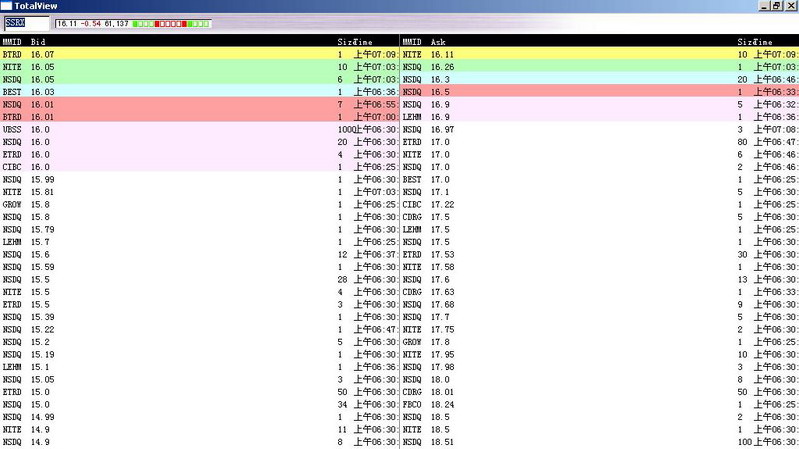Select the NSDQ bid row at 15.22
Image resolution: width=799 pixels, height=449 pixels.
[x=200, y=329]
